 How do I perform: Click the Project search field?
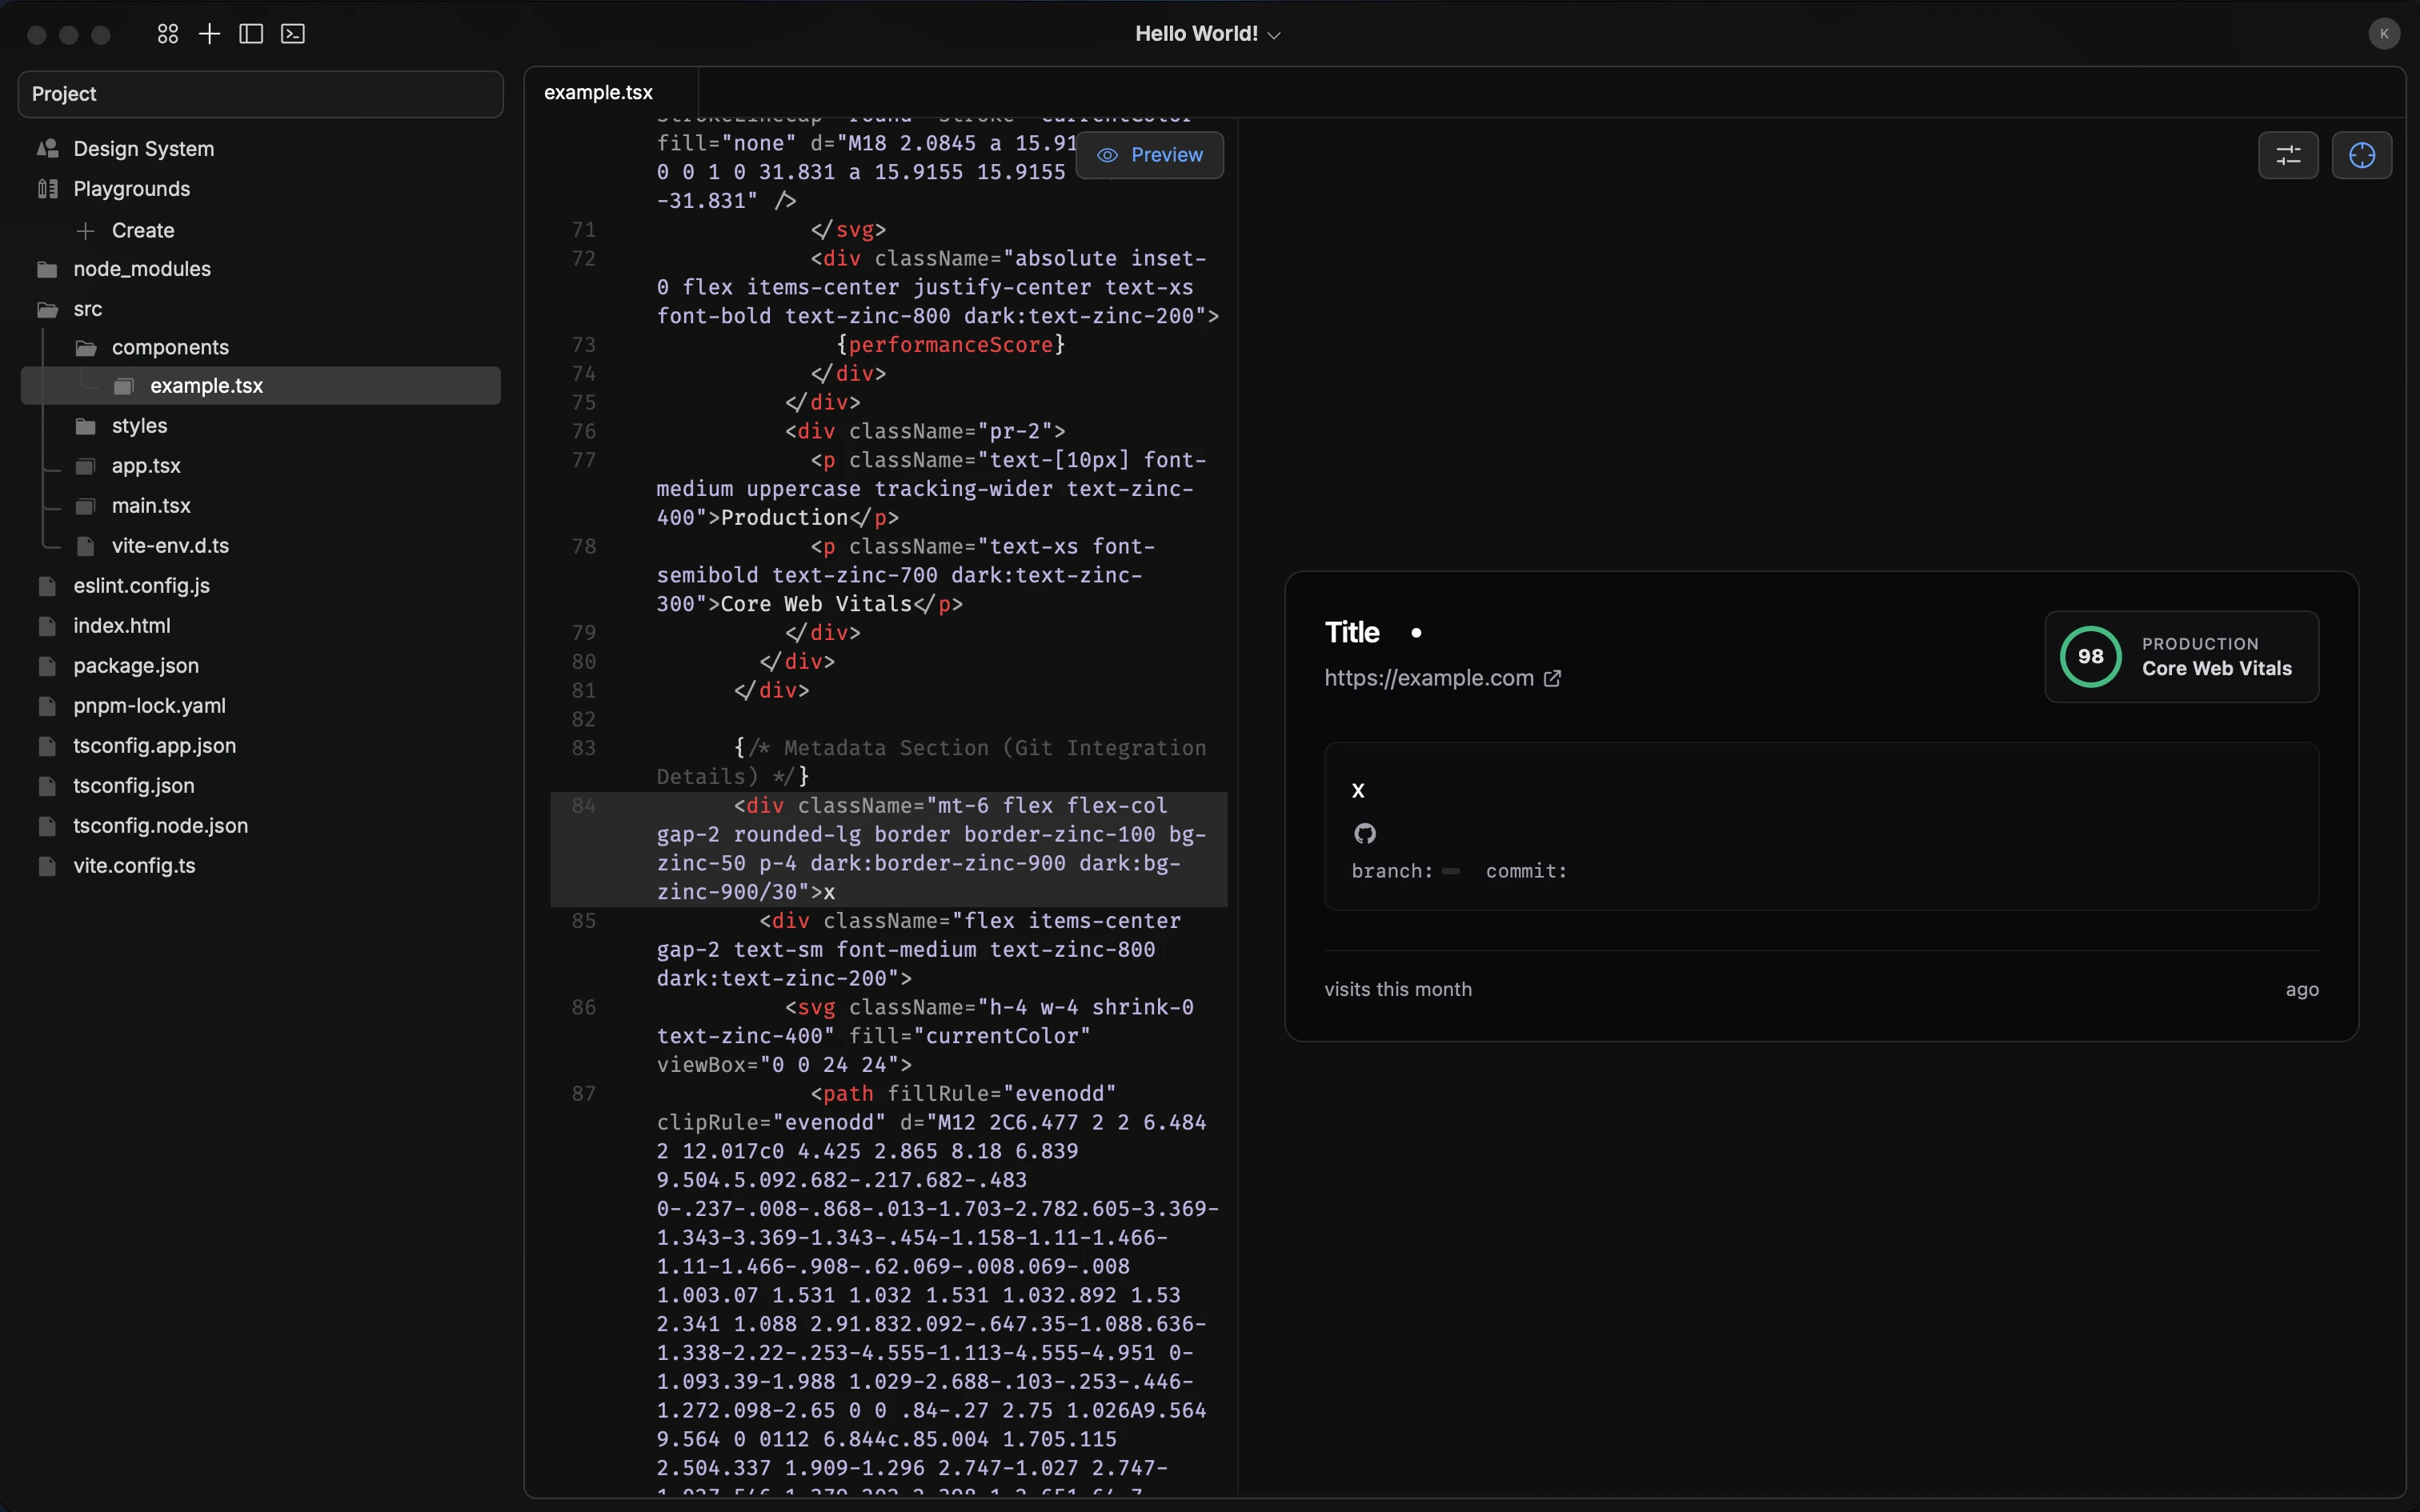[261, 94]
